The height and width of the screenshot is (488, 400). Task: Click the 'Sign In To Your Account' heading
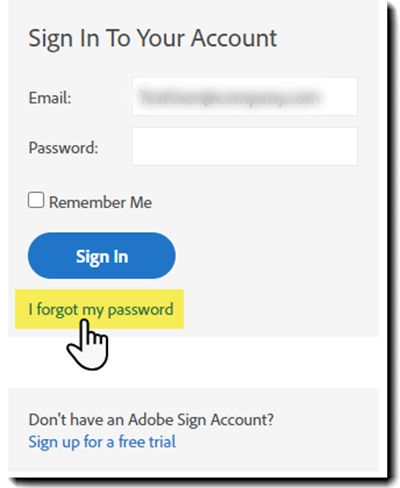[153, 38]
